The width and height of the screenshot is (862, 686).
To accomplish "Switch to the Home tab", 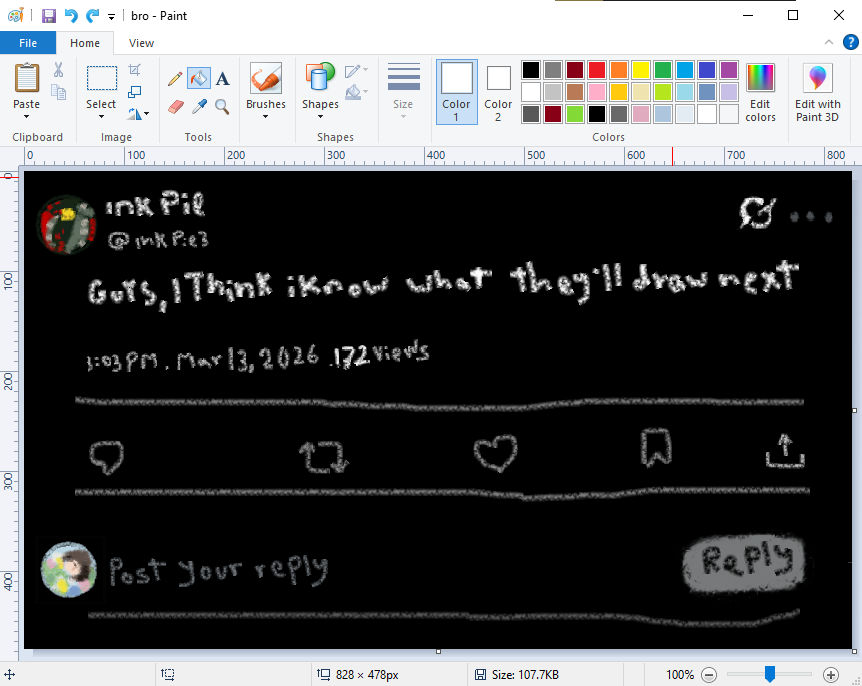I will (85, 43).
